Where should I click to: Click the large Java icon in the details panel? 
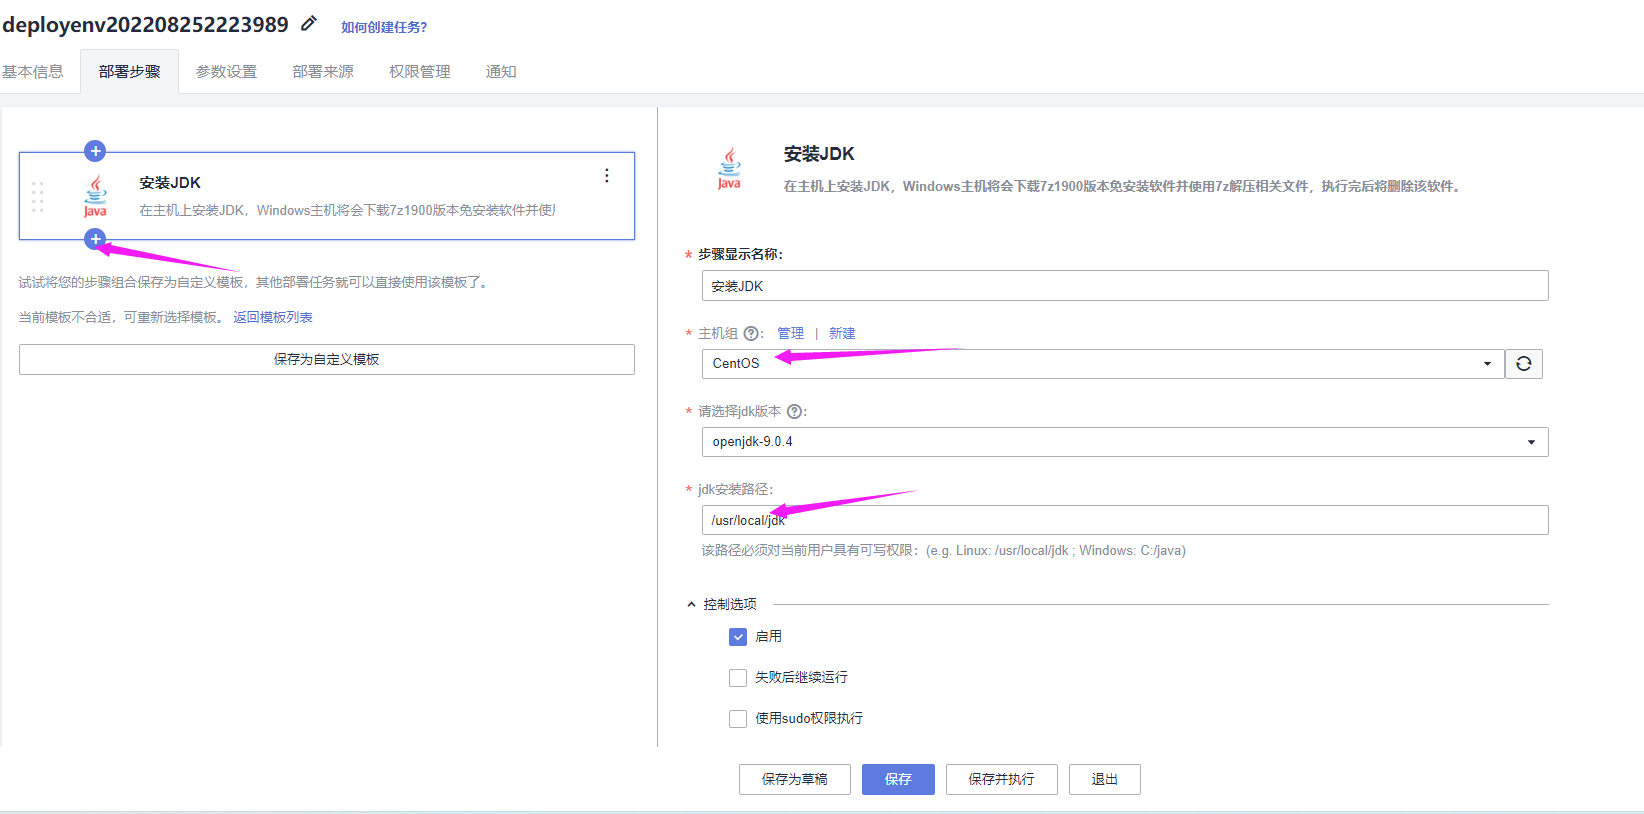coord(729,168)
